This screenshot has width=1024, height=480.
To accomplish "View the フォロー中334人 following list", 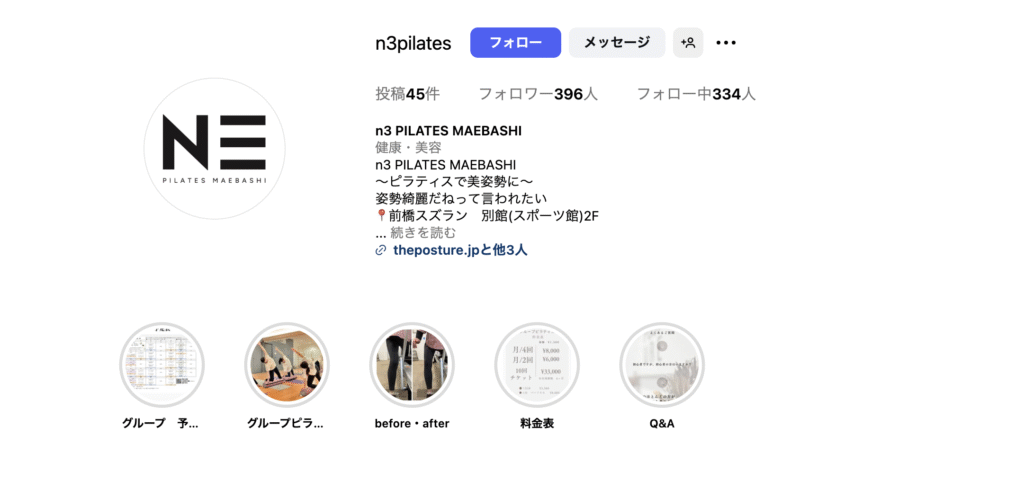I will pyautogui.click(x=696, y=95).
